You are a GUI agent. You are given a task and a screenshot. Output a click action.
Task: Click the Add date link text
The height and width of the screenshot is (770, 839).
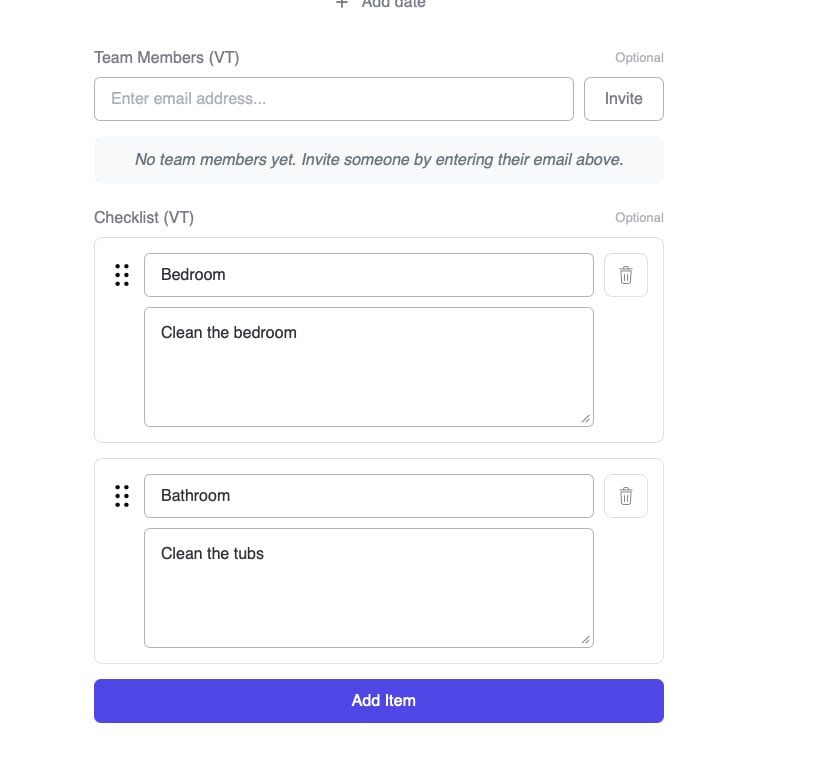pyautogui.click(x=393, y=4)
